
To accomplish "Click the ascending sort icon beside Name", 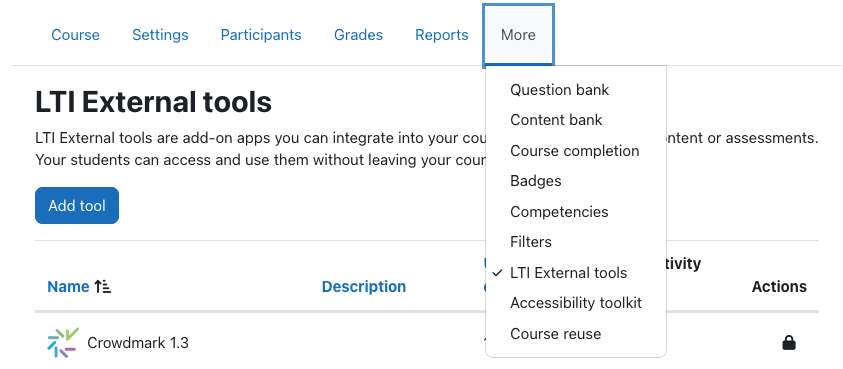I will click(x=102, y=287).
